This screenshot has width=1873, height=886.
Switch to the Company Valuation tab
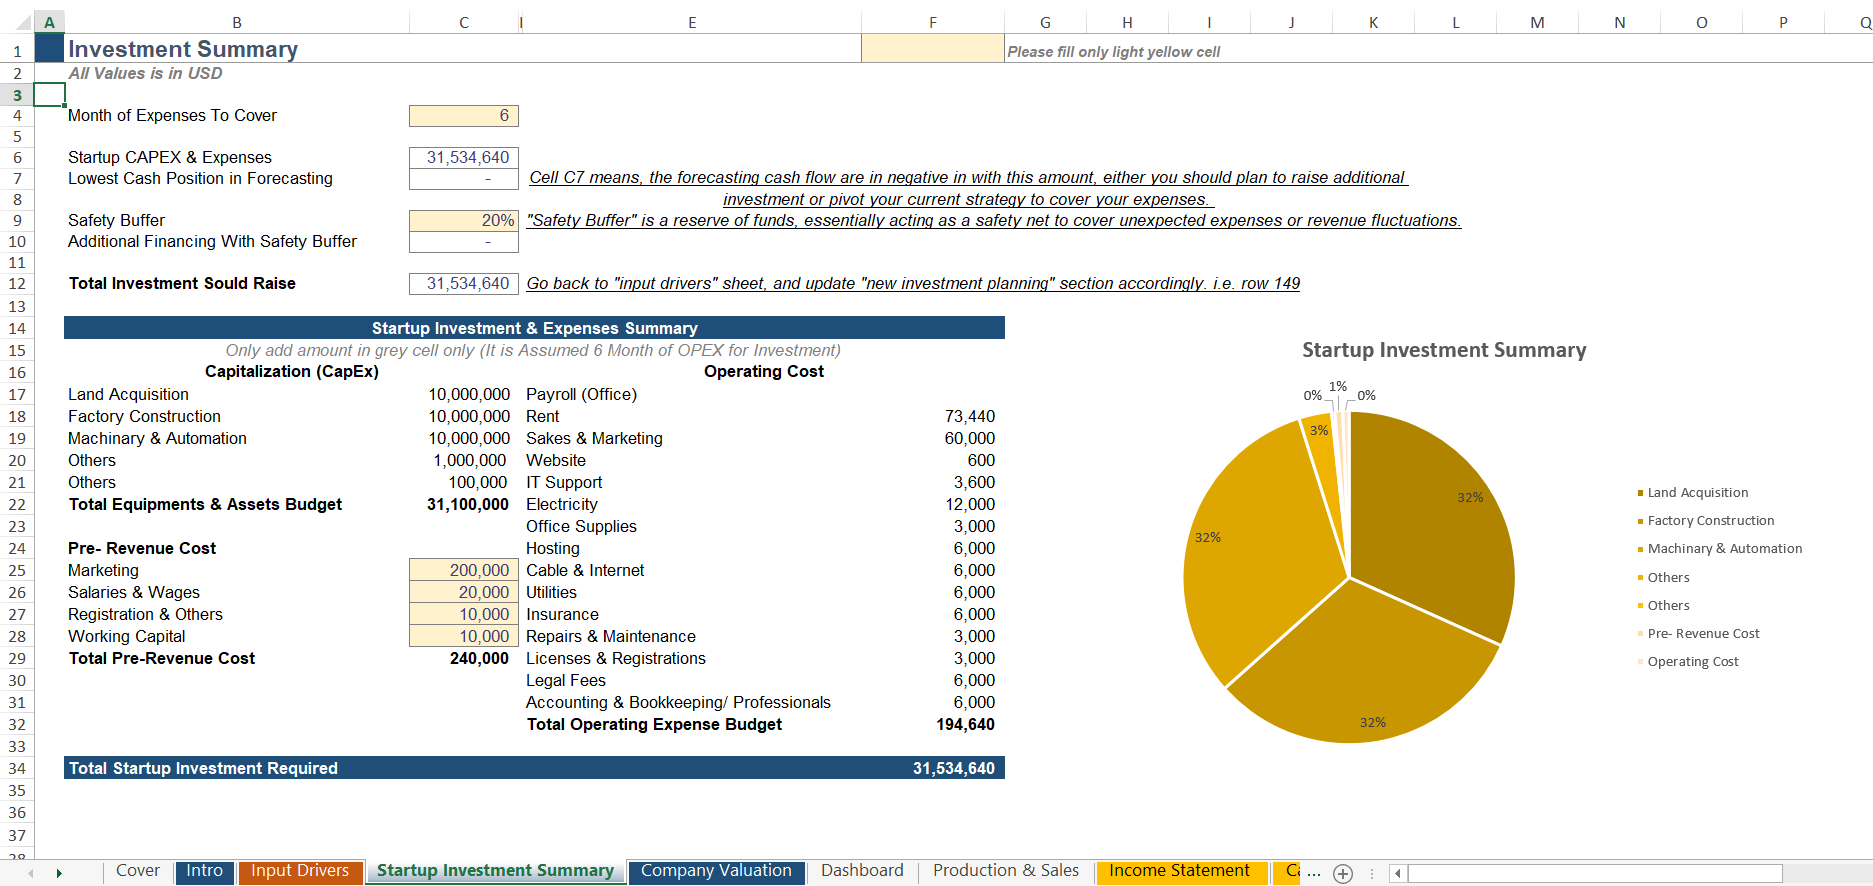pos(716,871)
